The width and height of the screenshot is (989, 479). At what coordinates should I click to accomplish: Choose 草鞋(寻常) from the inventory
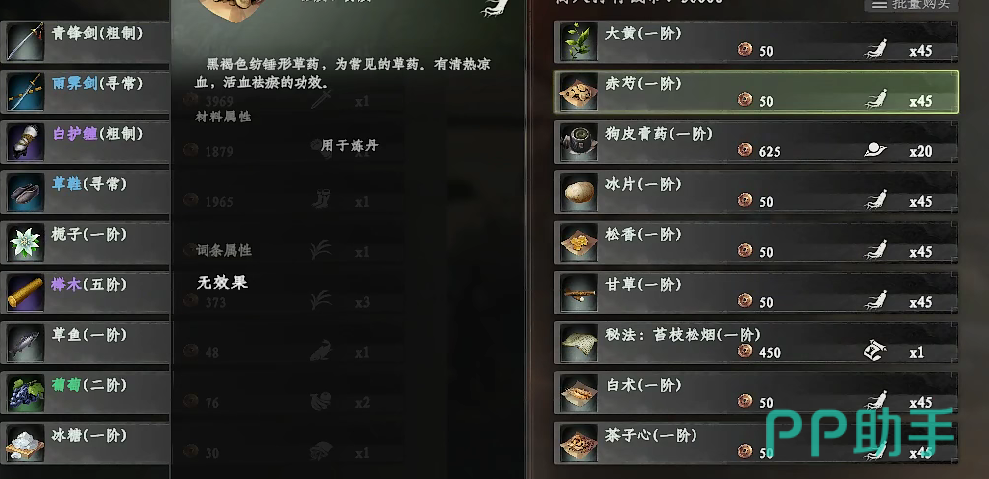tap(86, 192)
